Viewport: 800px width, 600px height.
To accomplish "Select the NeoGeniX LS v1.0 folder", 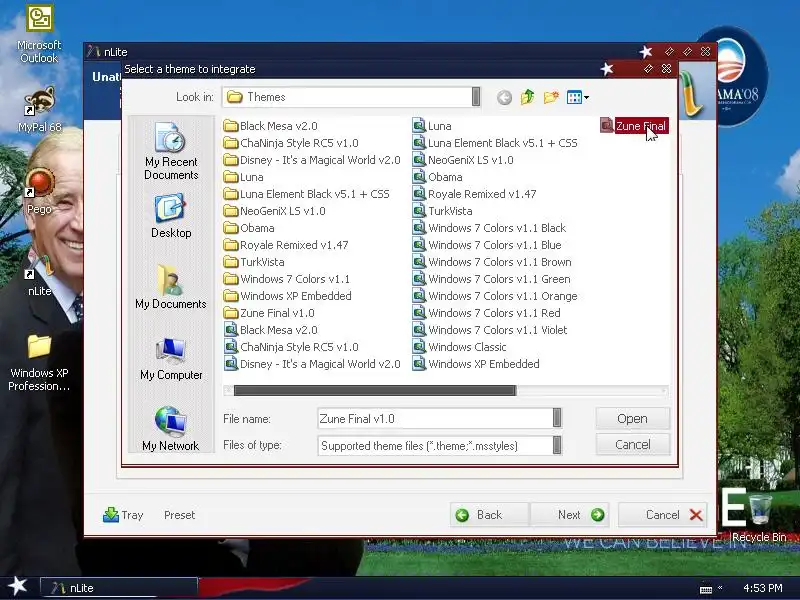I will (275, 211).
